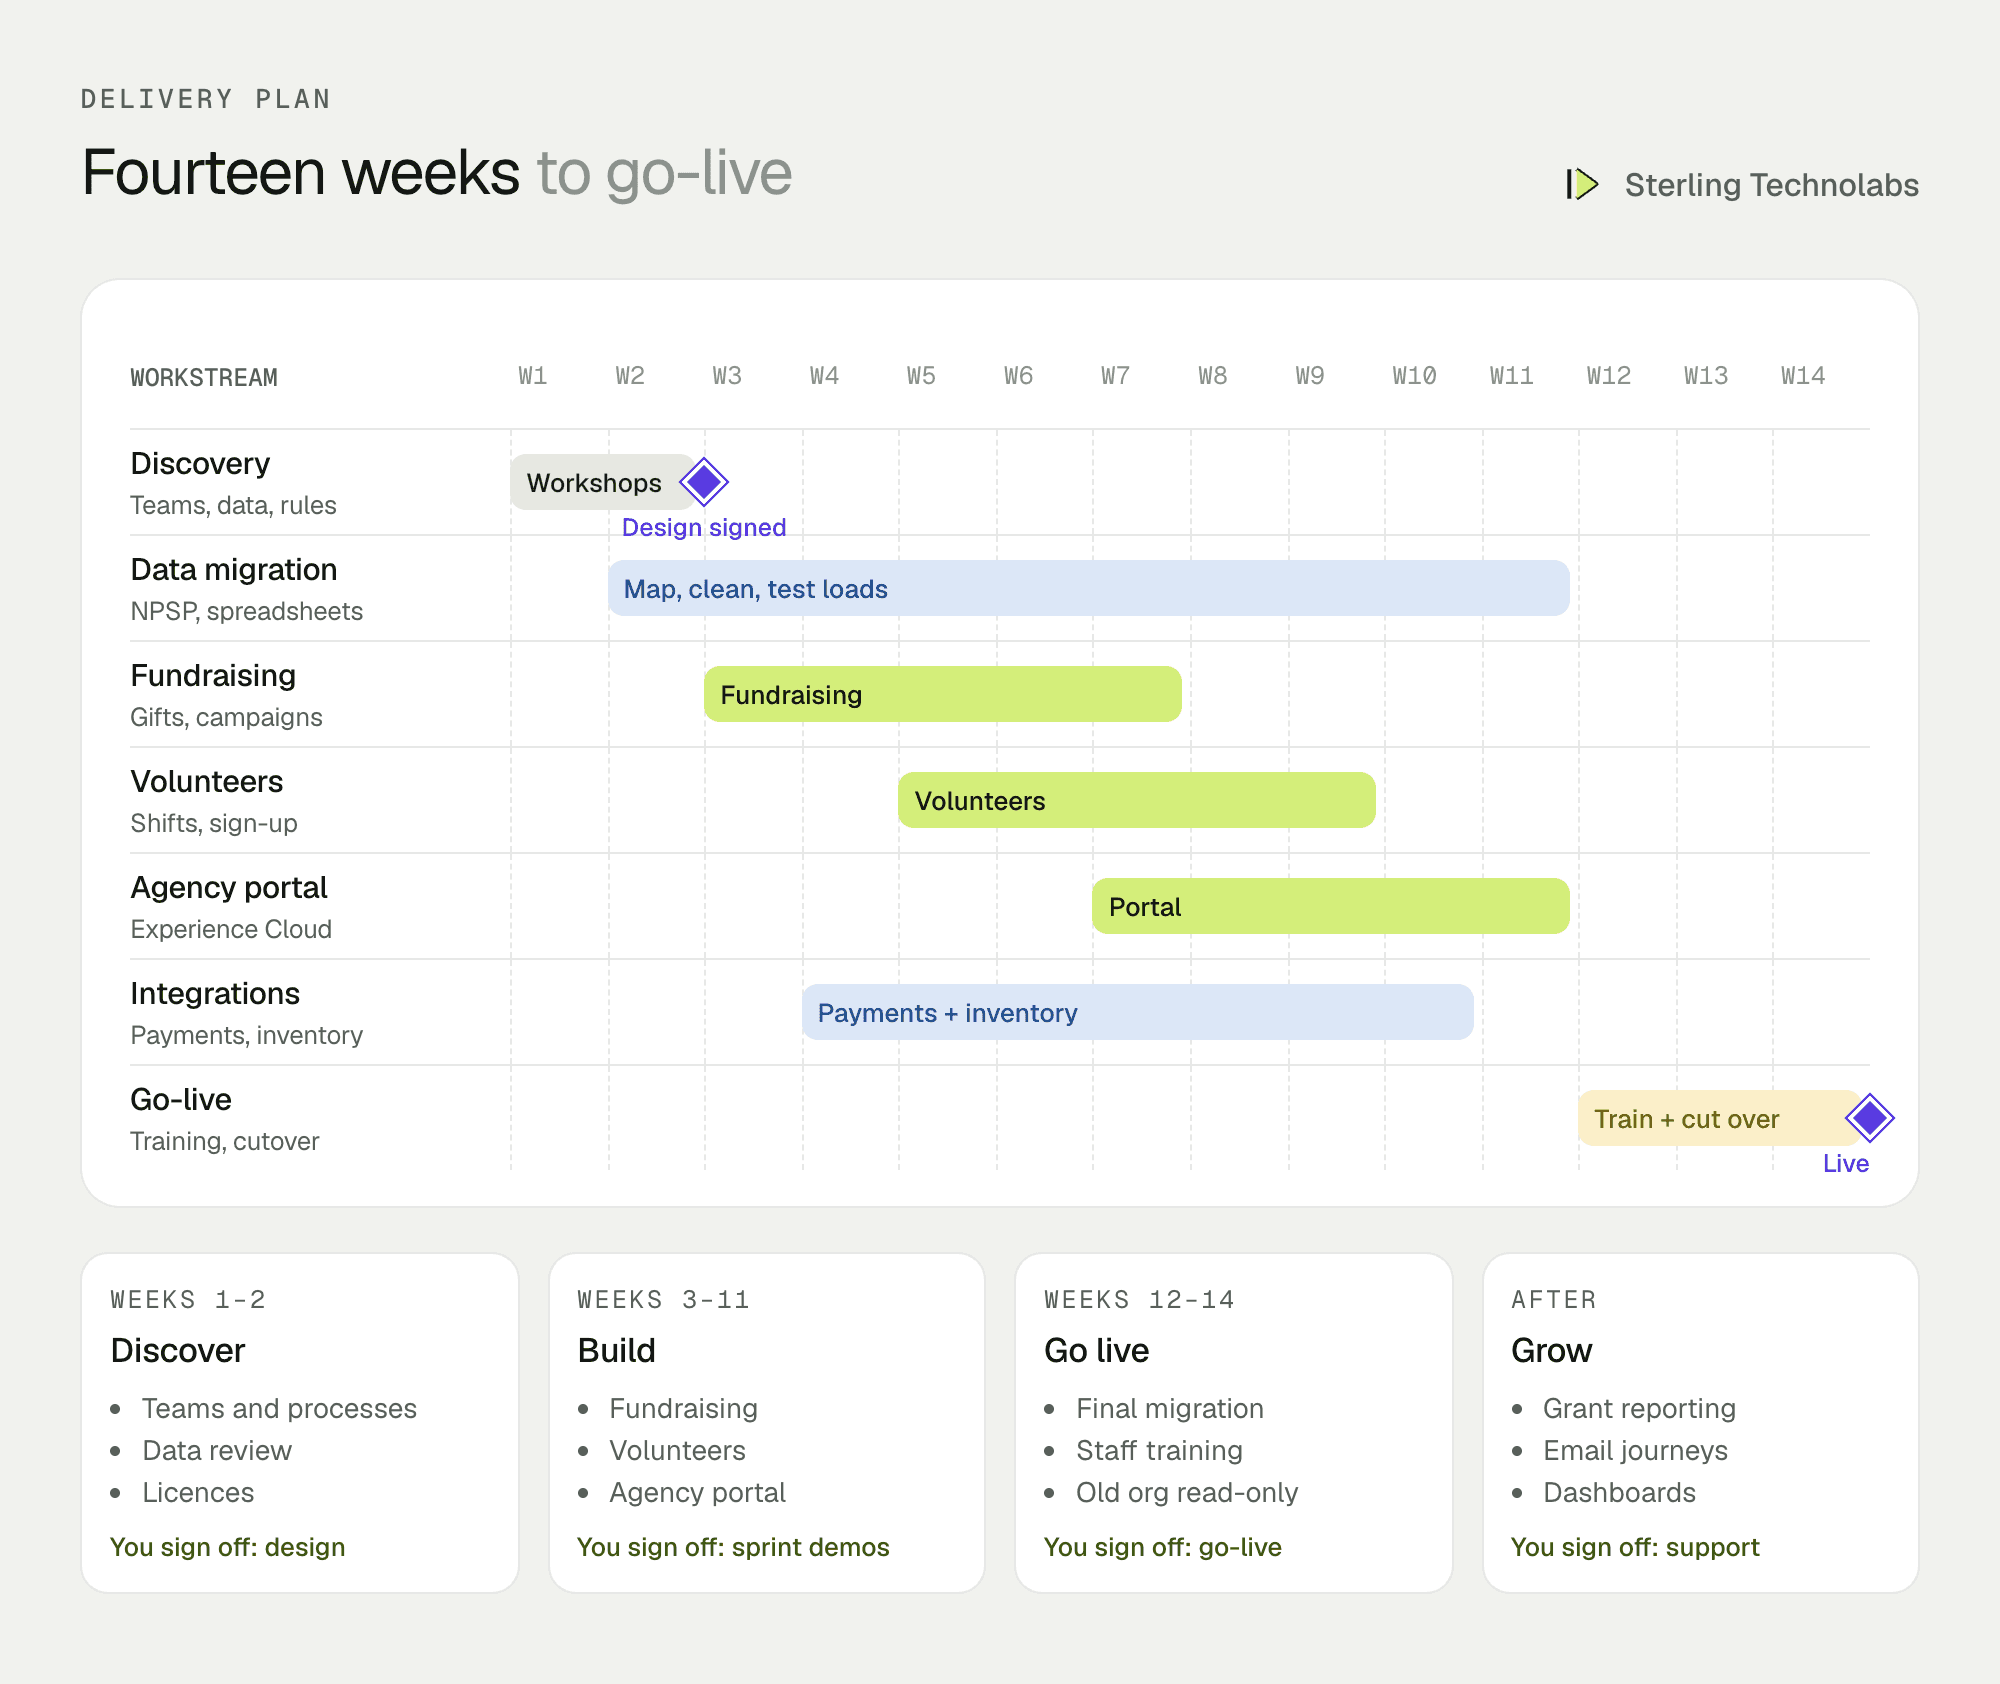Click the 'Live' milestone label
The width and height of the screenshot is (2000, 1684).
point(1846,1163)
